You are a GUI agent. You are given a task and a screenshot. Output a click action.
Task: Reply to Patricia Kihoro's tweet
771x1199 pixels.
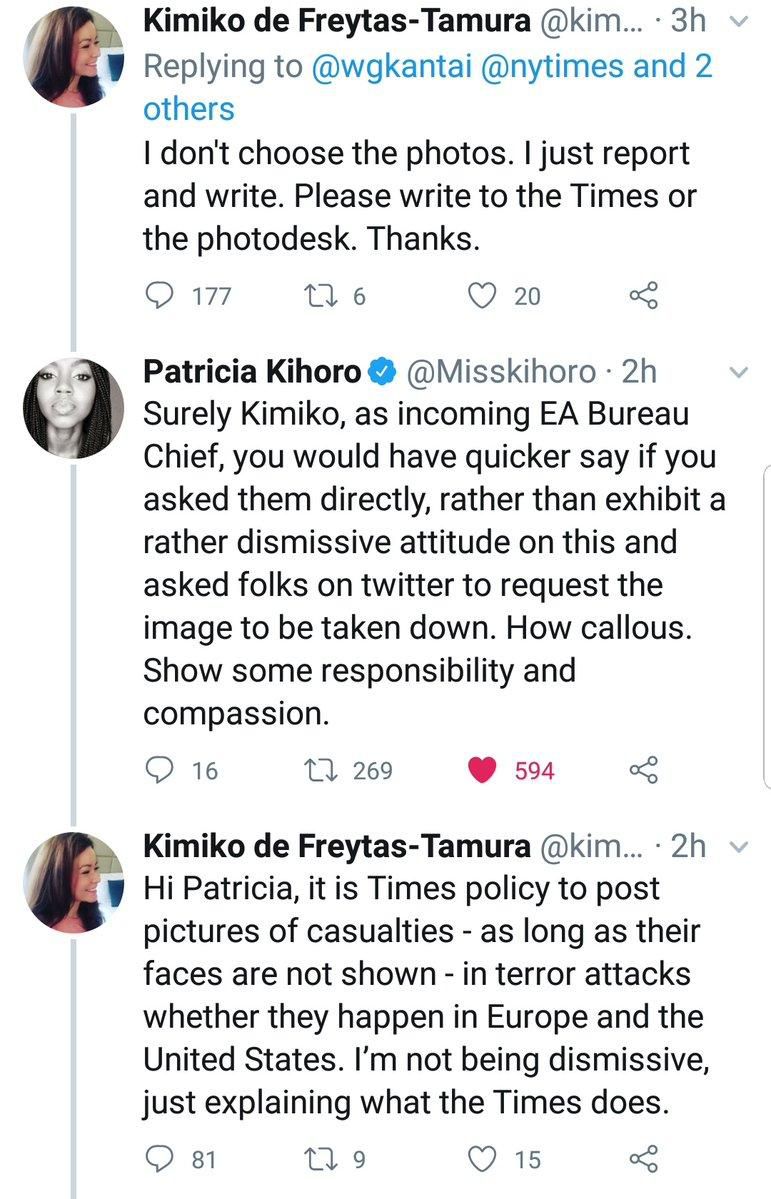[x=159, y=770]
